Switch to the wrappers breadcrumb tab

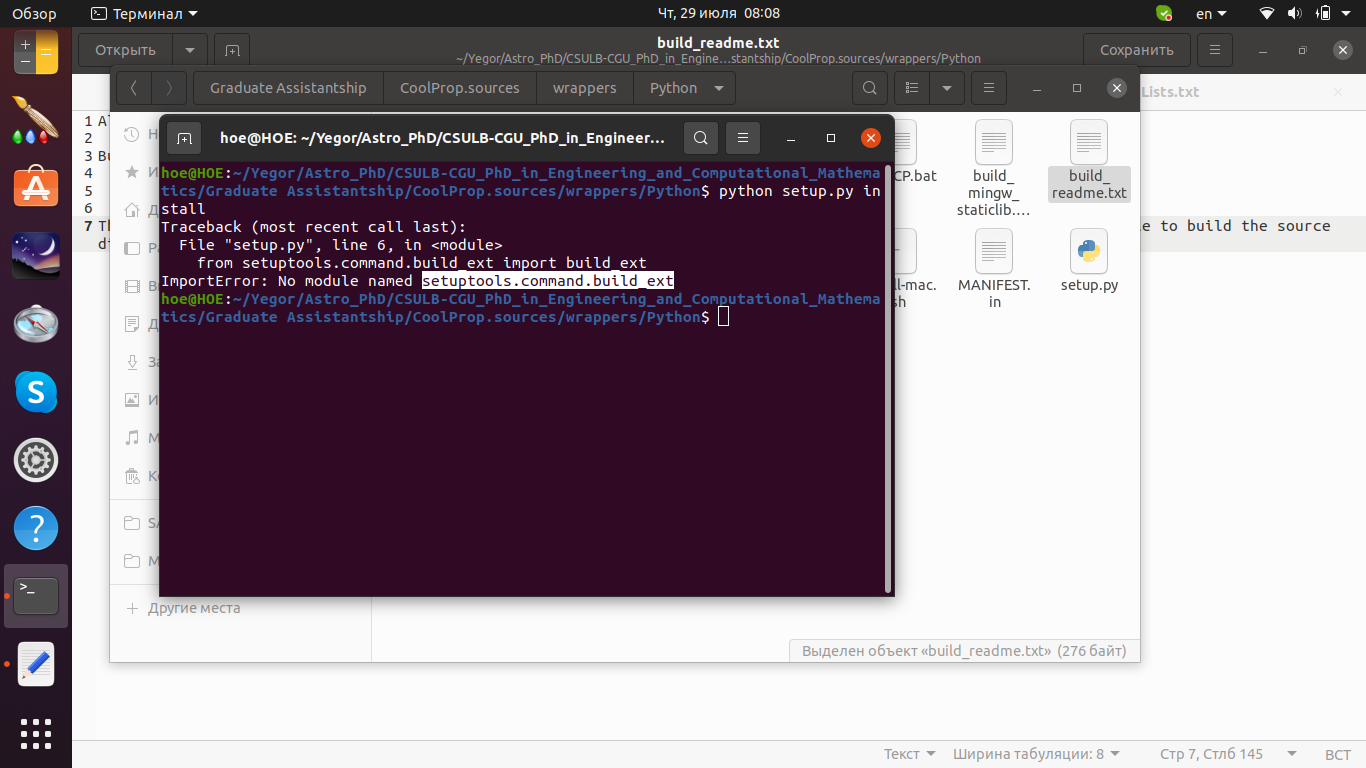[x=585, y=88]
